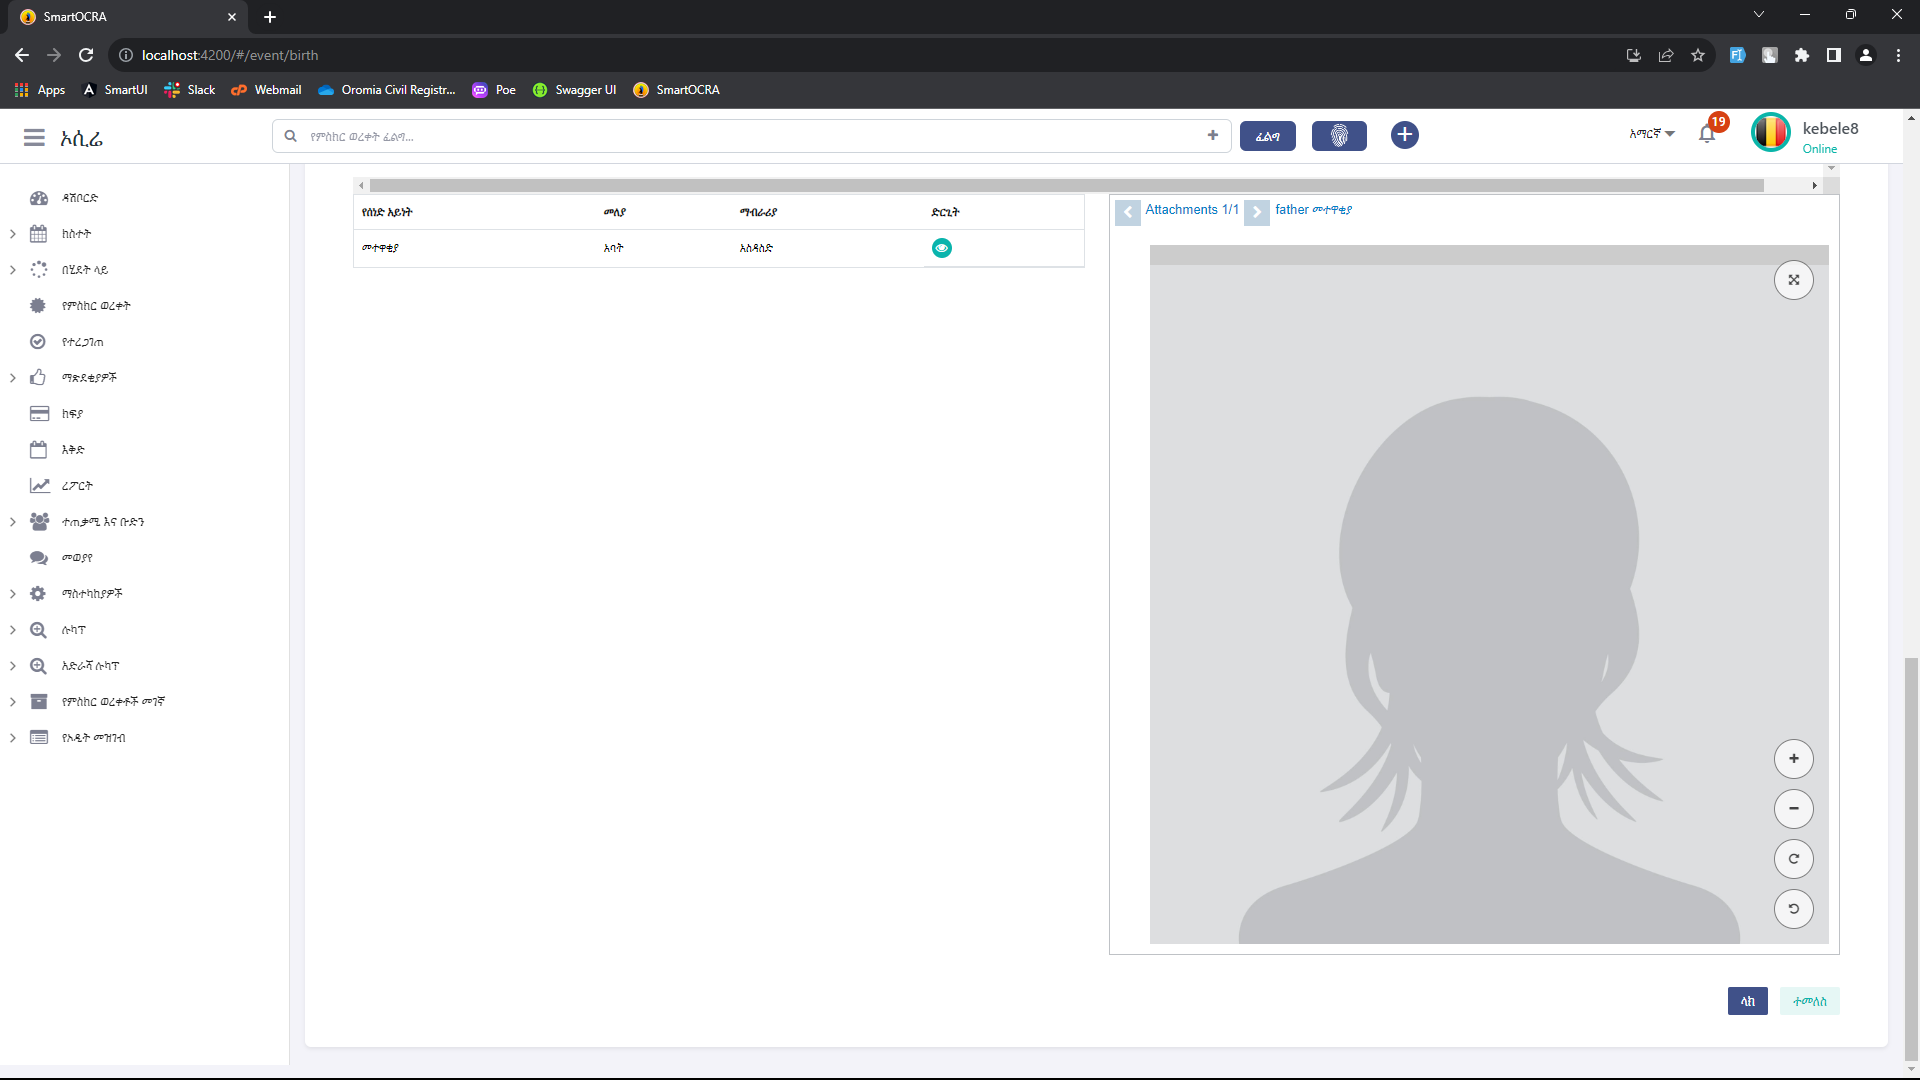This screenshot has height=1080, width=1920.
Task: Toggle the eye view icon in መታወቂያ row
Action: [x=942, y=248]
